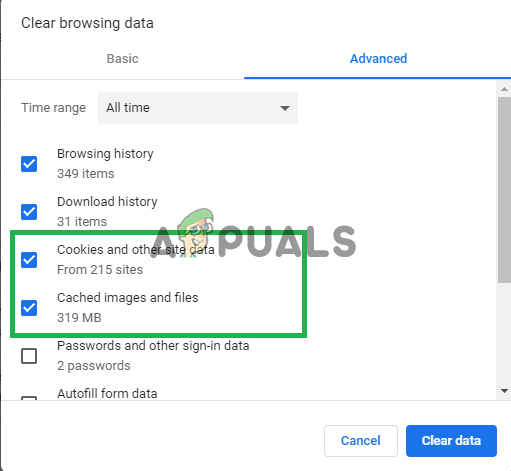Click the Cookies and other site data label
This screenshot has height=471, width=511.
136,250
